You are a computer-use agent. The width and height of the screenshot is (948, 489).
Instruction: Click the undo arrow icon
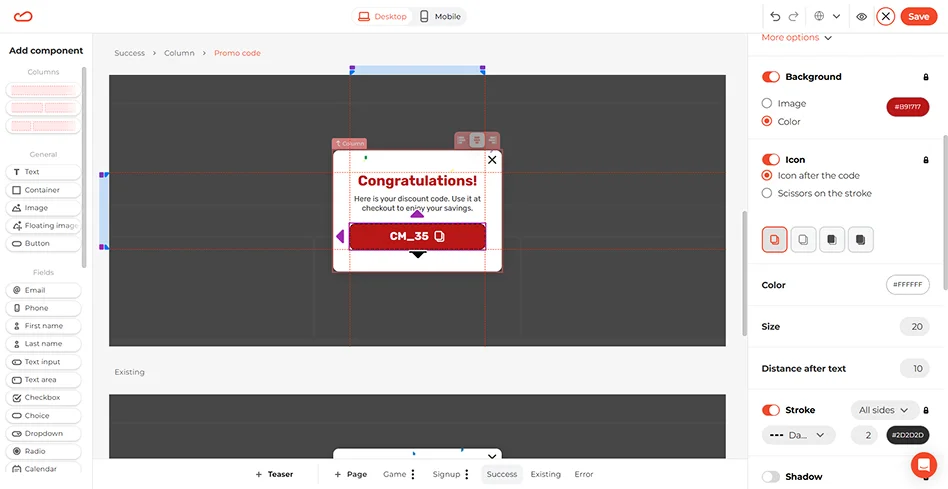tap(775, 16)
